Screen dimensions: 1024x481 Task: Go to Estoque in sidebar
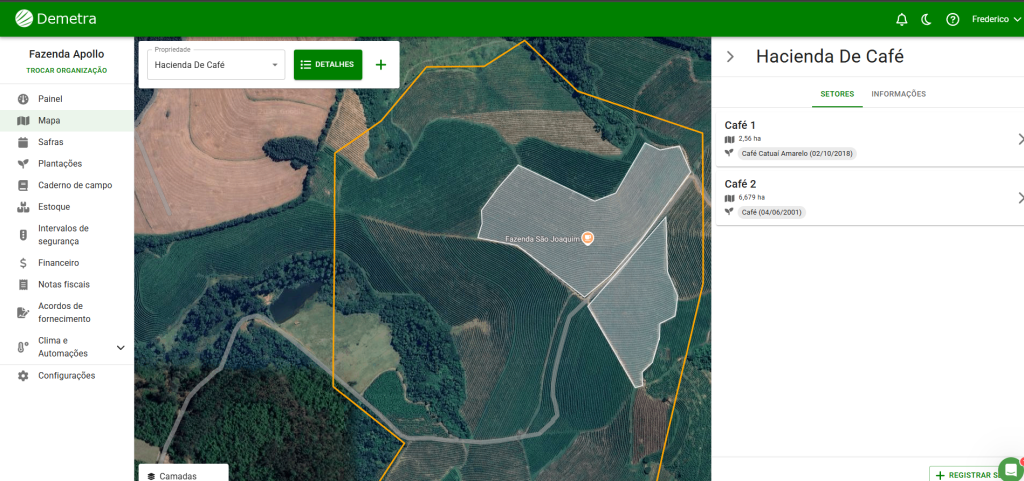pos(53,207)
